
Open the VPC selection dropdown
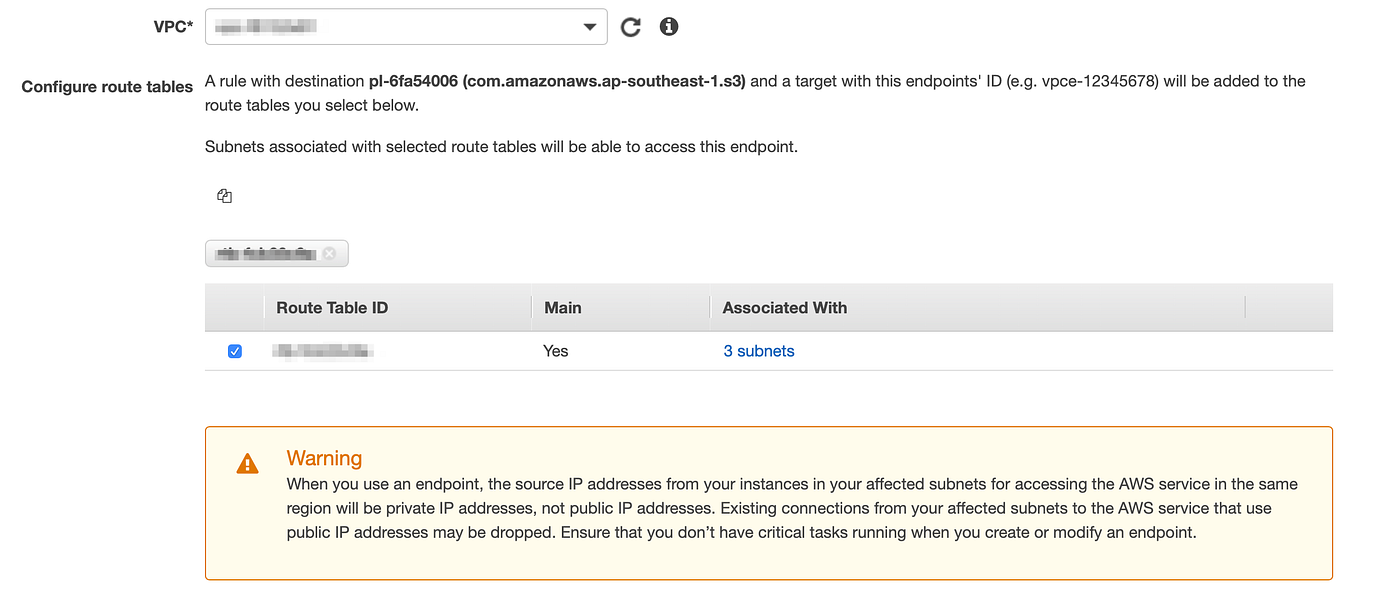[590, 26]
